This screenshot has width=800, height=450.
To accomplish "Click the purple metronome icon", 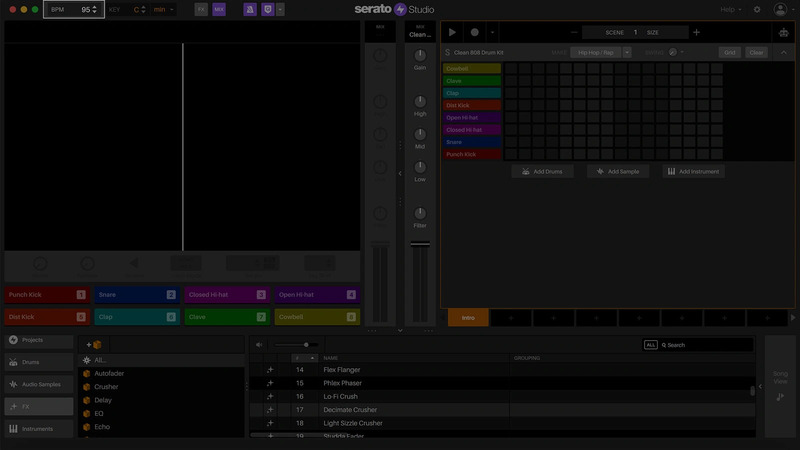I will (x=248, y=9).
